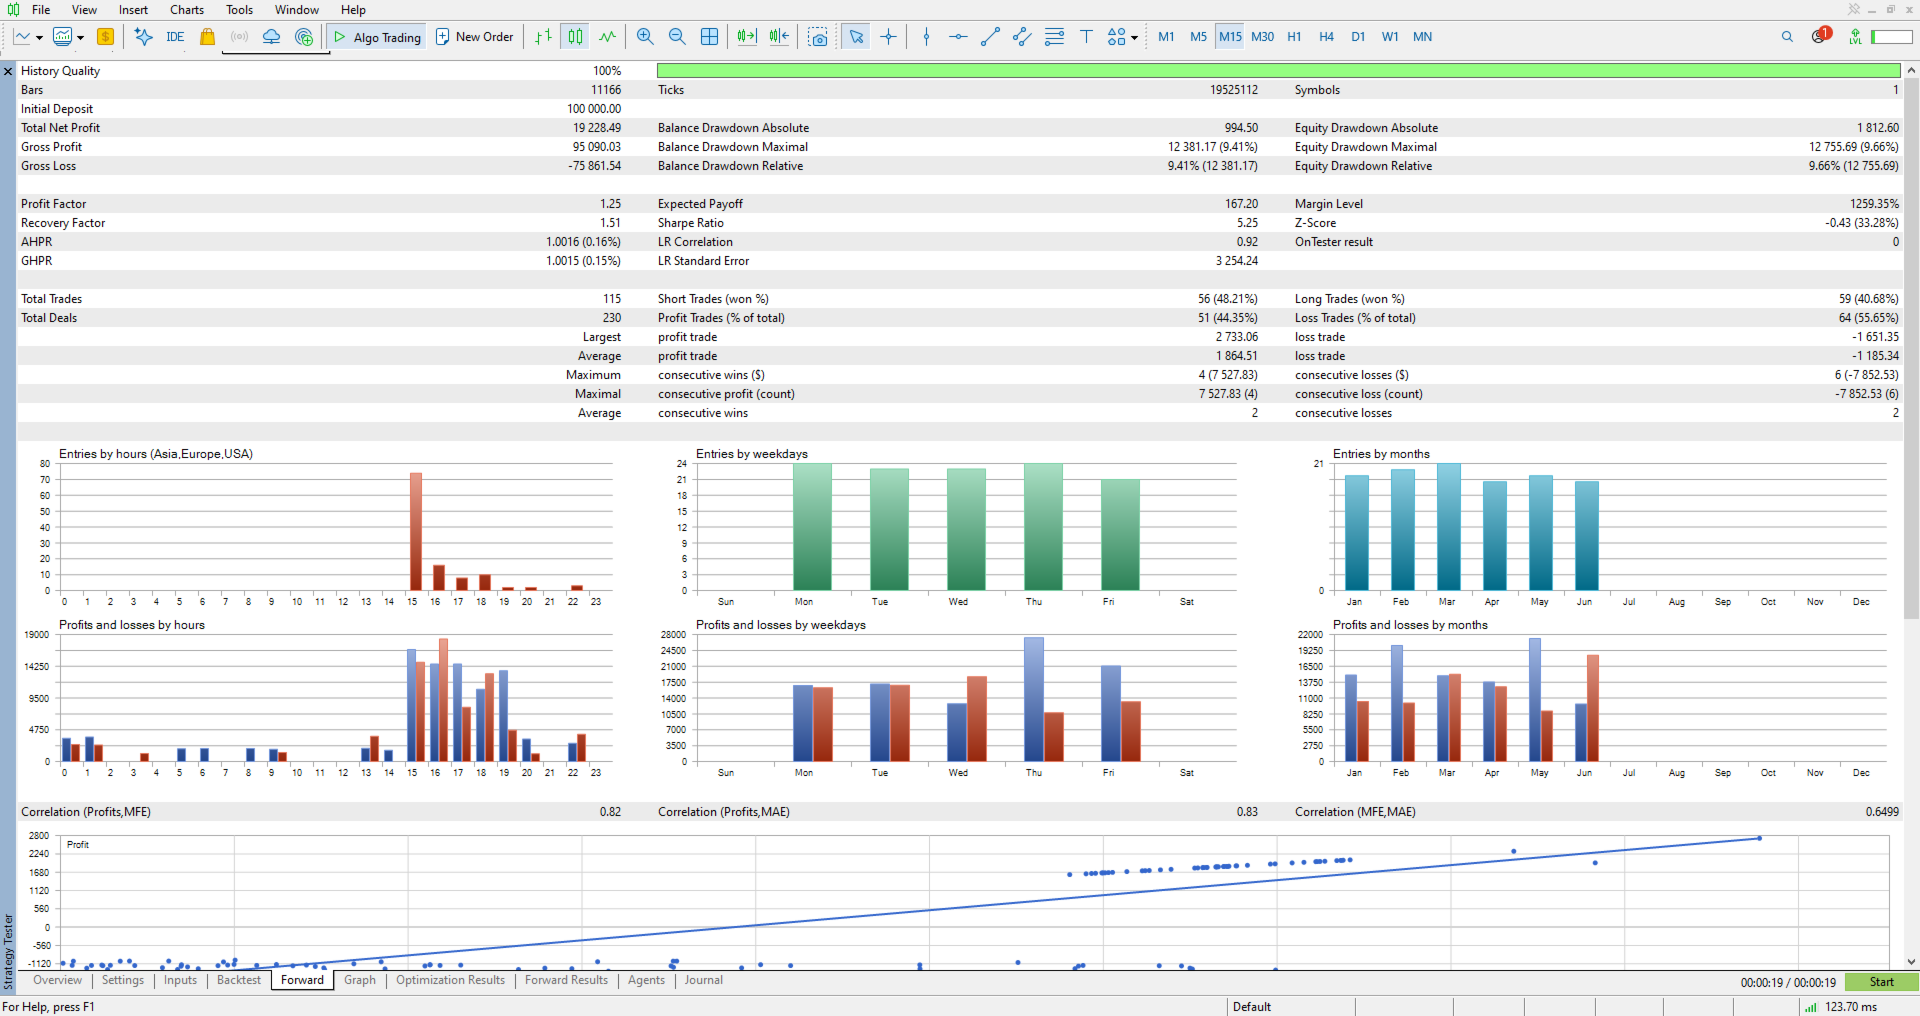Screen dimensions: 1920x1016
Task: Take a chart screenshot with camera icon
Action: point(818,37)
